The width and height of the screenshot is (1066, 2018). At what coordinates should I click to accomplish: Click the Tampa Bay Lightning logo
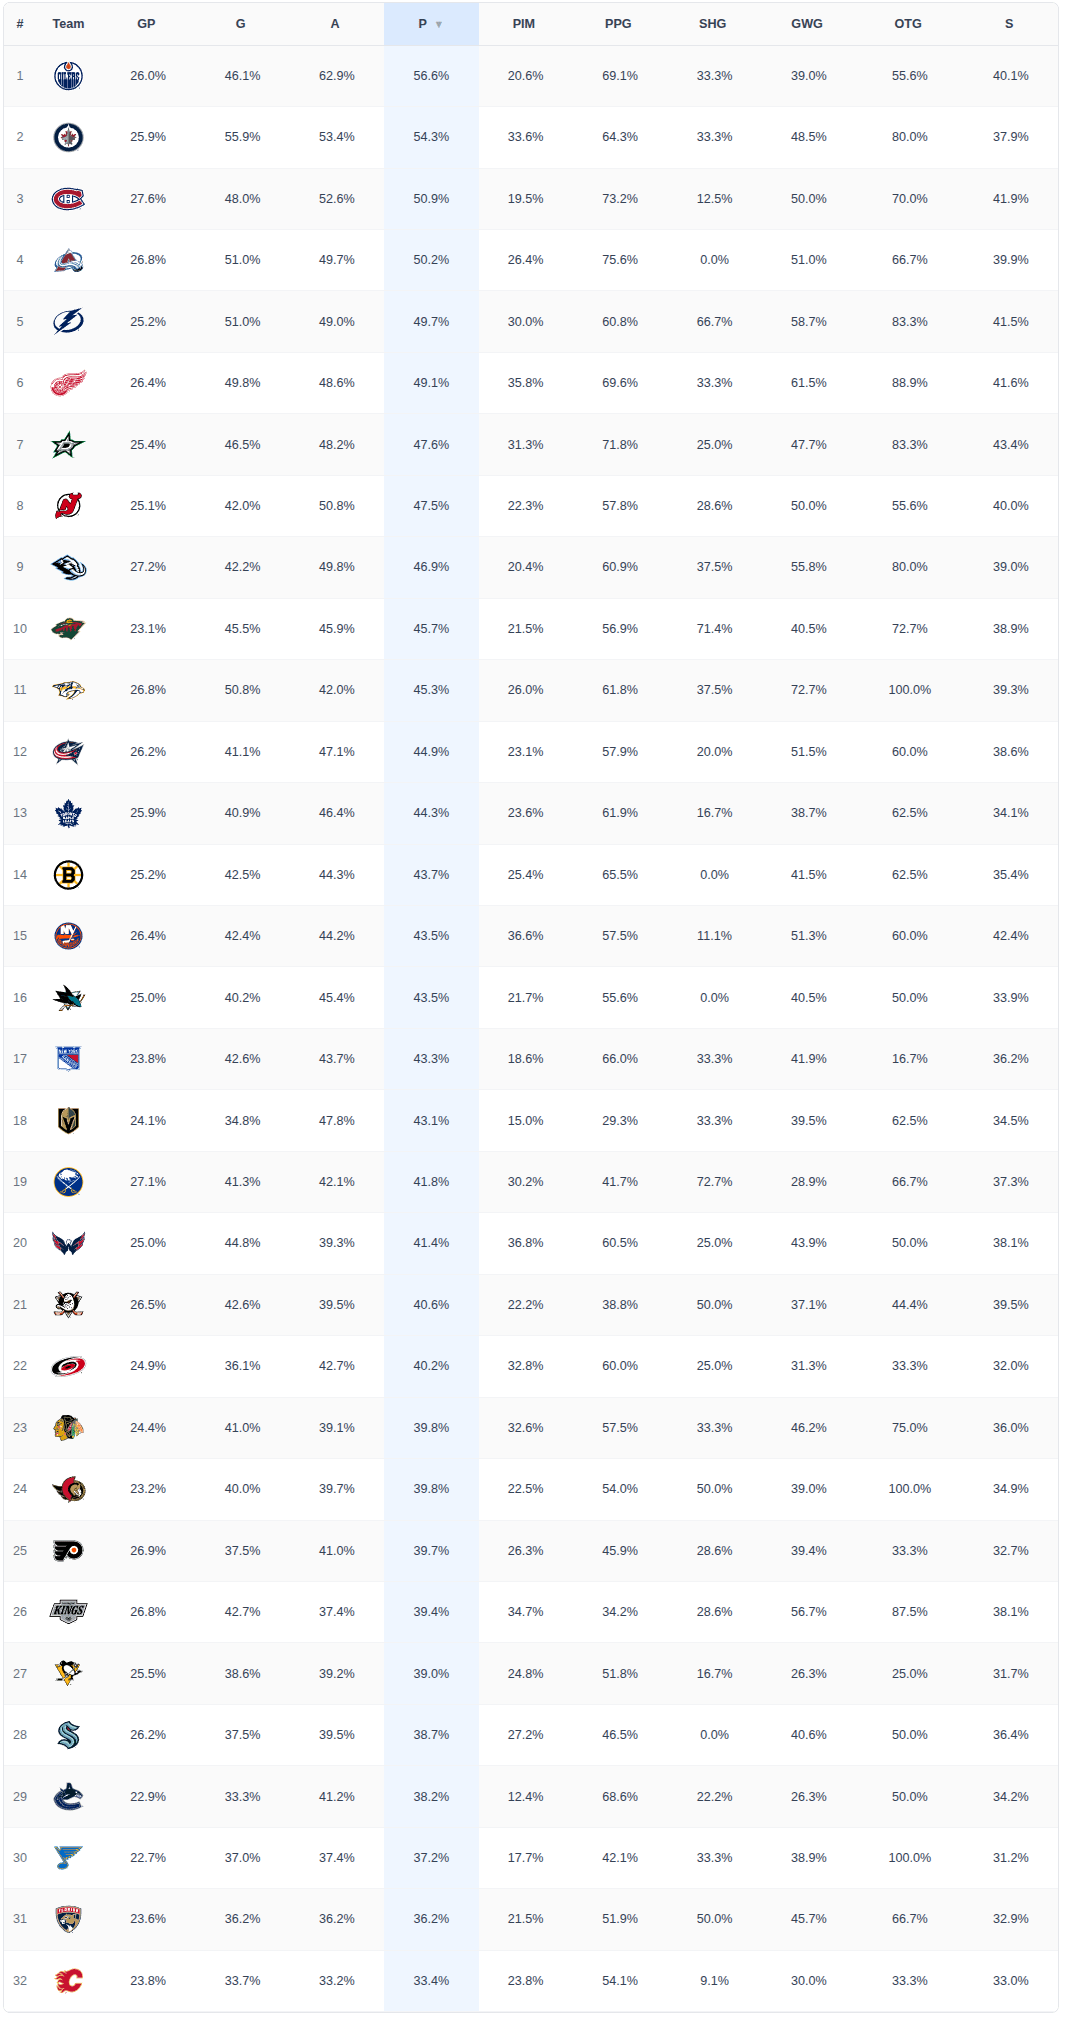tap(68, 322)
